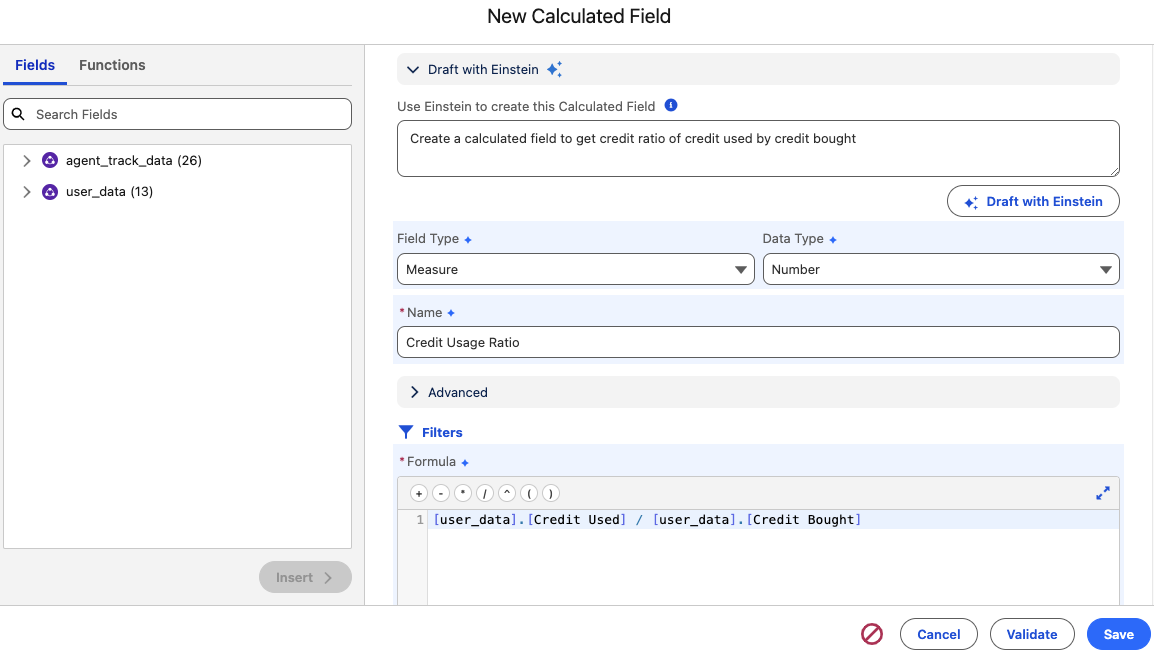Expand the agent_track_data field list
The image size is (1154, 658).
[27, 160]
